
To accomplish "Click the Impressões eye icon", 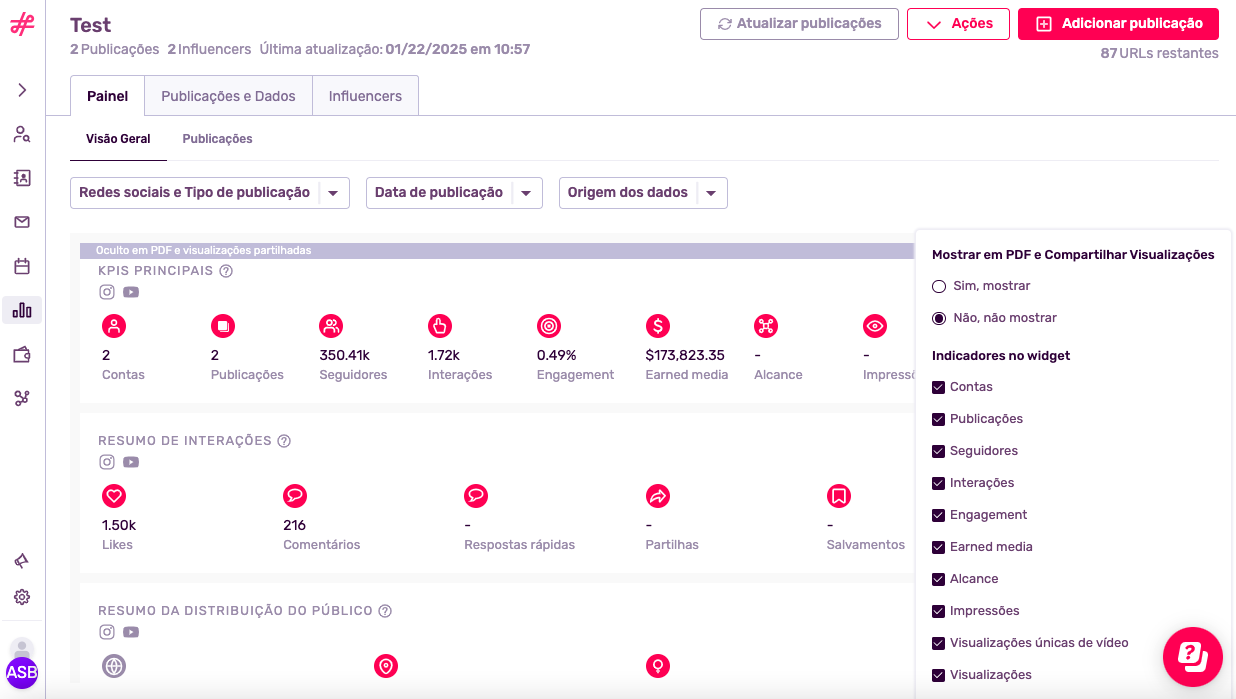I will click(875, 326).
